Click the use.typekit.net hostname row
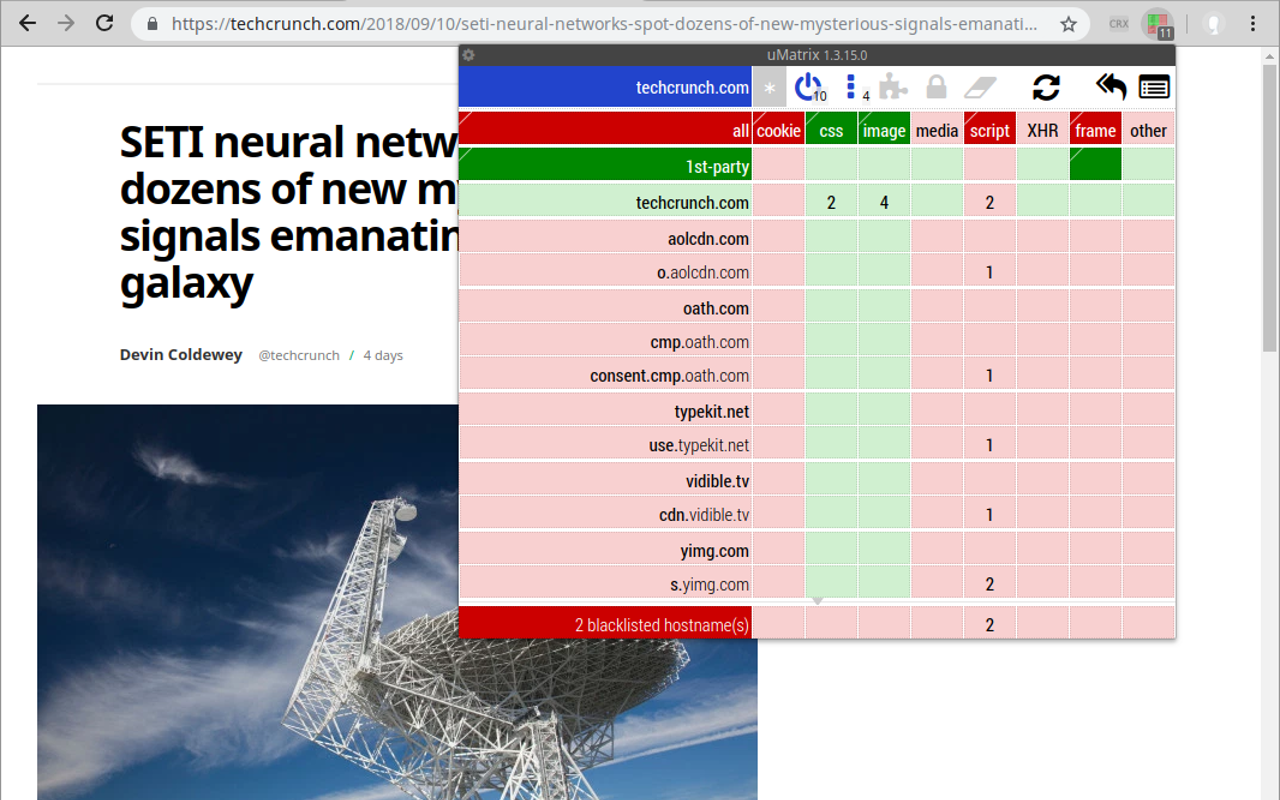 click(x=605, y=444)
